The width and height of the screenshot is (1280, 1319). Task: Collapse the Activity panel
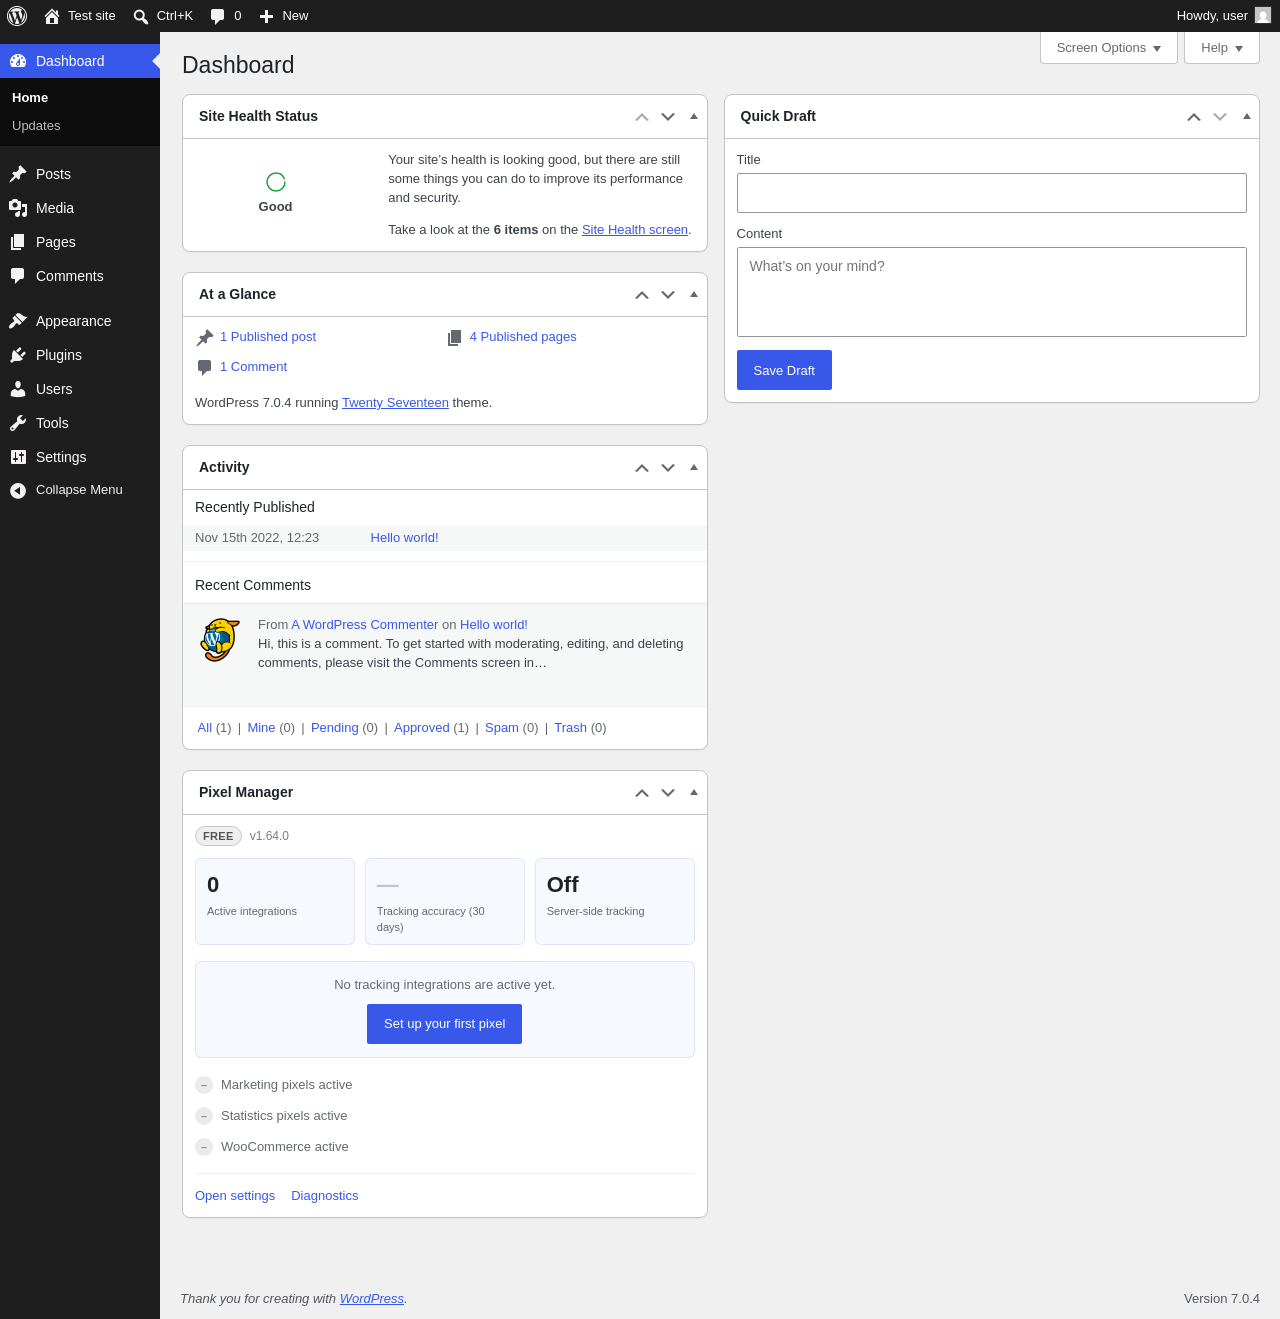click(694, 468)
